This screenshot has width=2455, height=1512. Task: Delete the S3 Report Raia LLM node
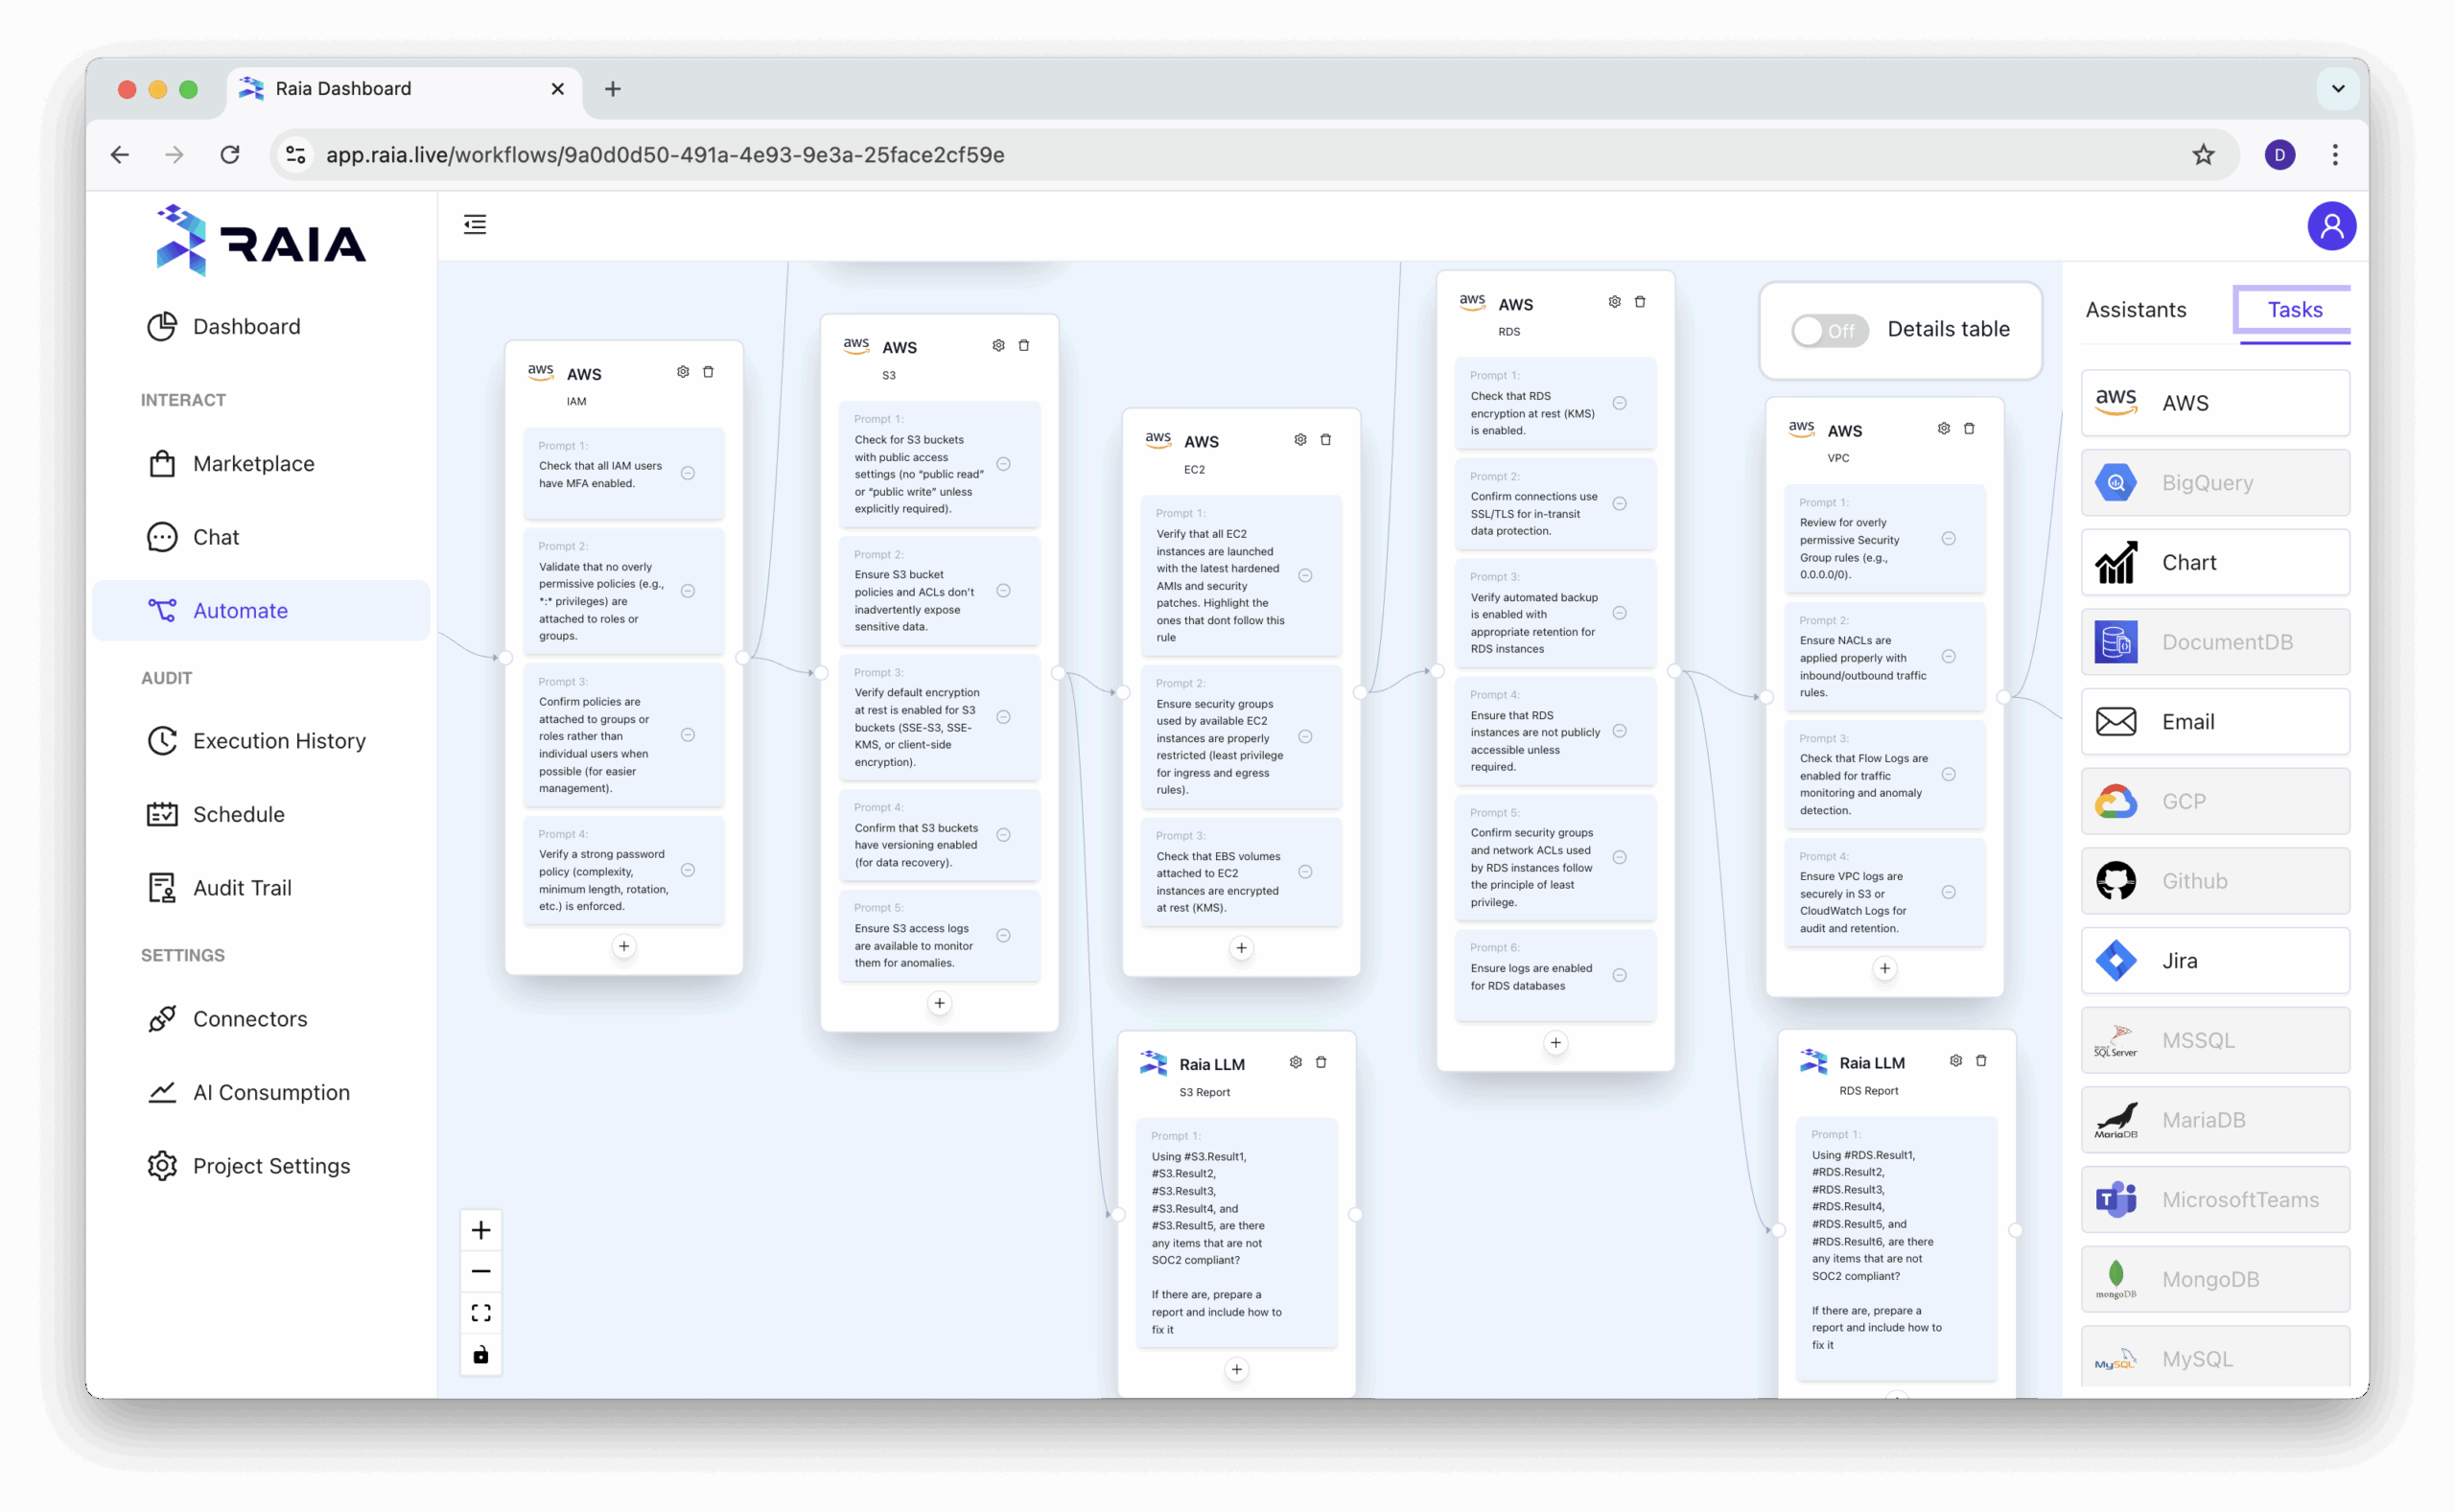coord(1321,1062)
